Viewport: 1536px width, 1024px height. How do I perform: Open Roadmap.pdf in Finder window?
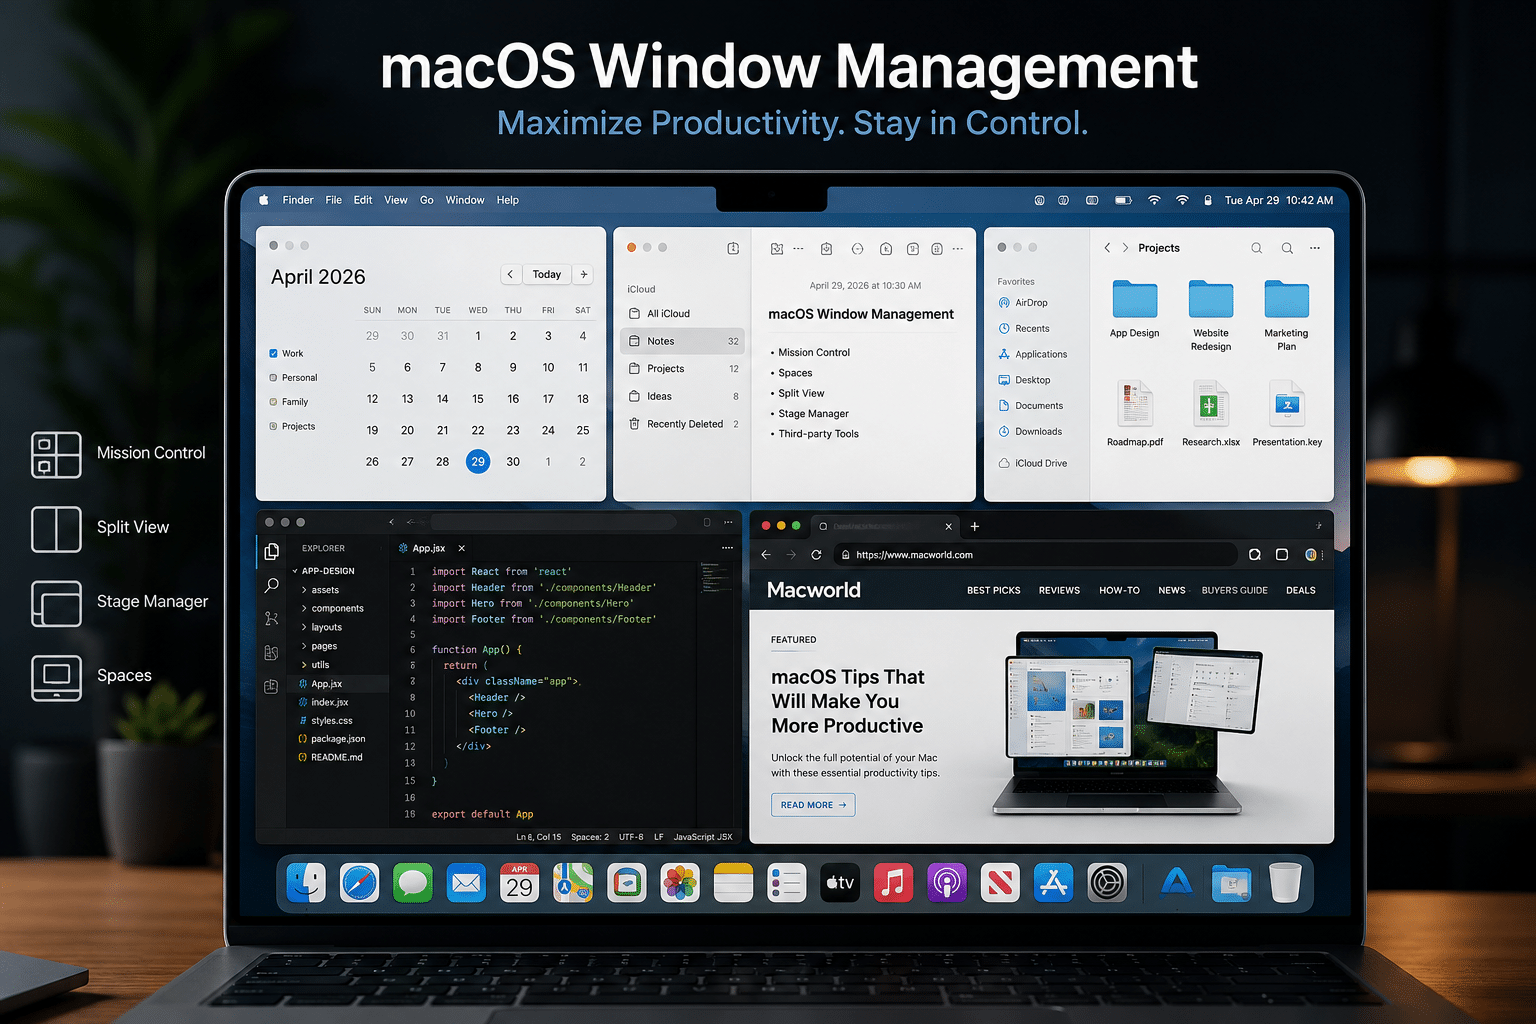tap(1135, 413)
